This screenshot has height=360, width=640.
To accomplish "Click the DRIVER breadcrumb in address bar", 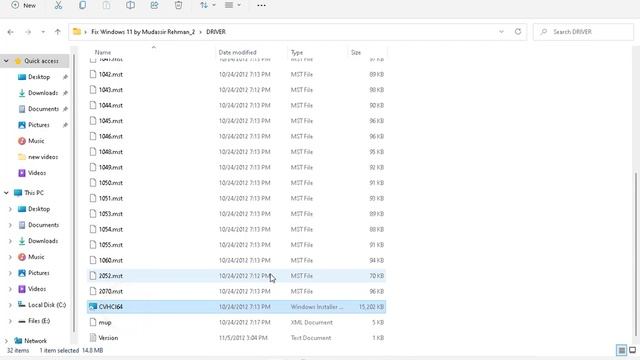I will click(216, 32).
